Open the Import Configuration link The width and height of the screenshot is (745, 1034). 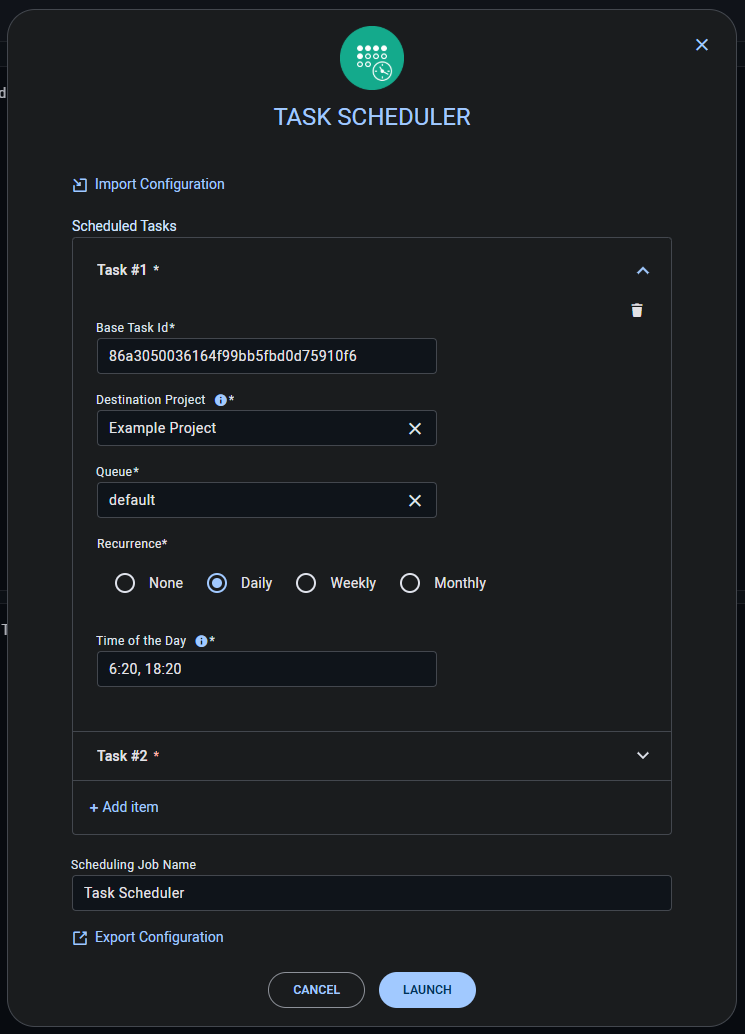(x=159, y=184)
